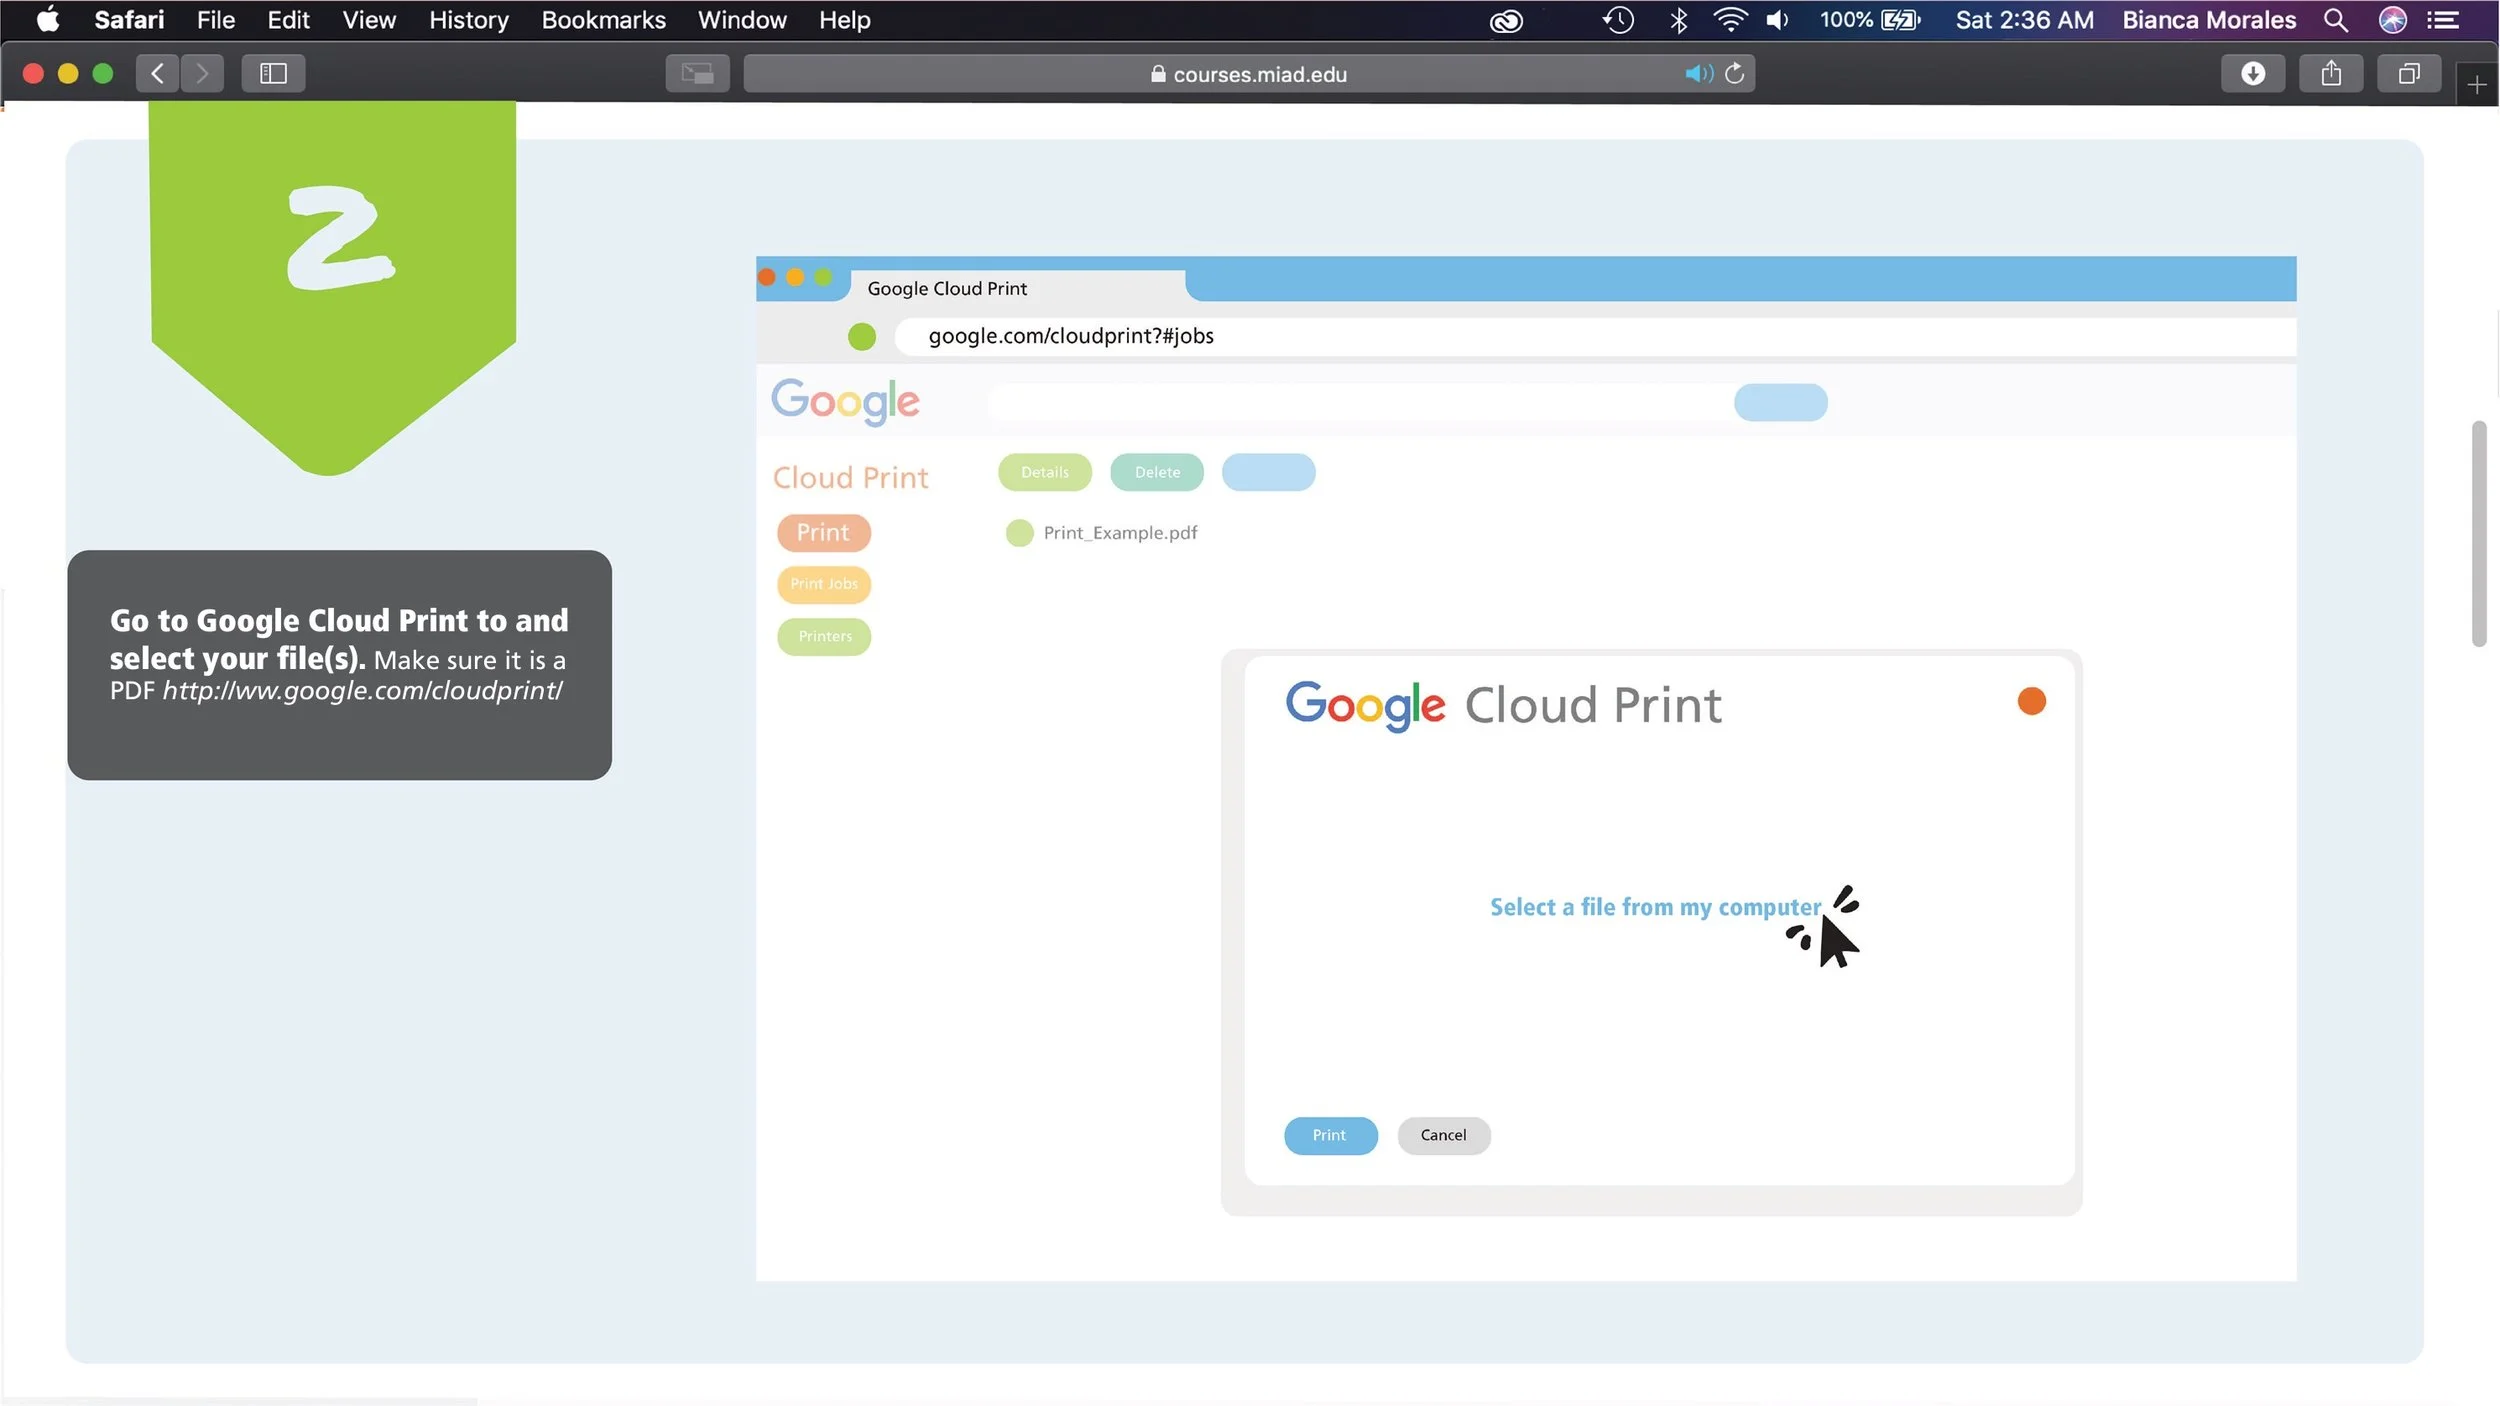Open the volume control in menu bar
This screenshot has width=2500, height=1406.
1777,20
